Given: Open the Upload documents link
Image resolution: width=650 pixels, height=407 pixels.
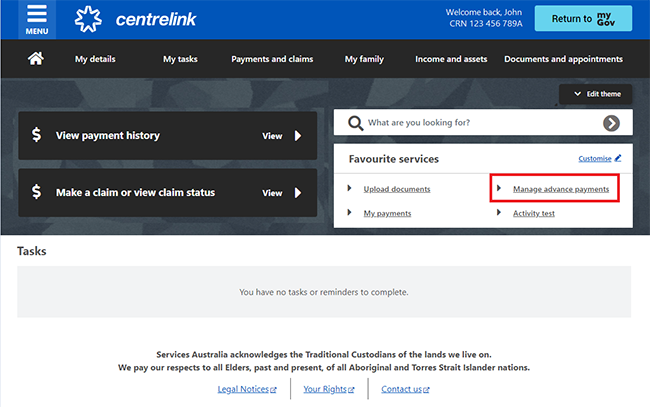Looking at the screenshot, I should [x=396, y=189].
